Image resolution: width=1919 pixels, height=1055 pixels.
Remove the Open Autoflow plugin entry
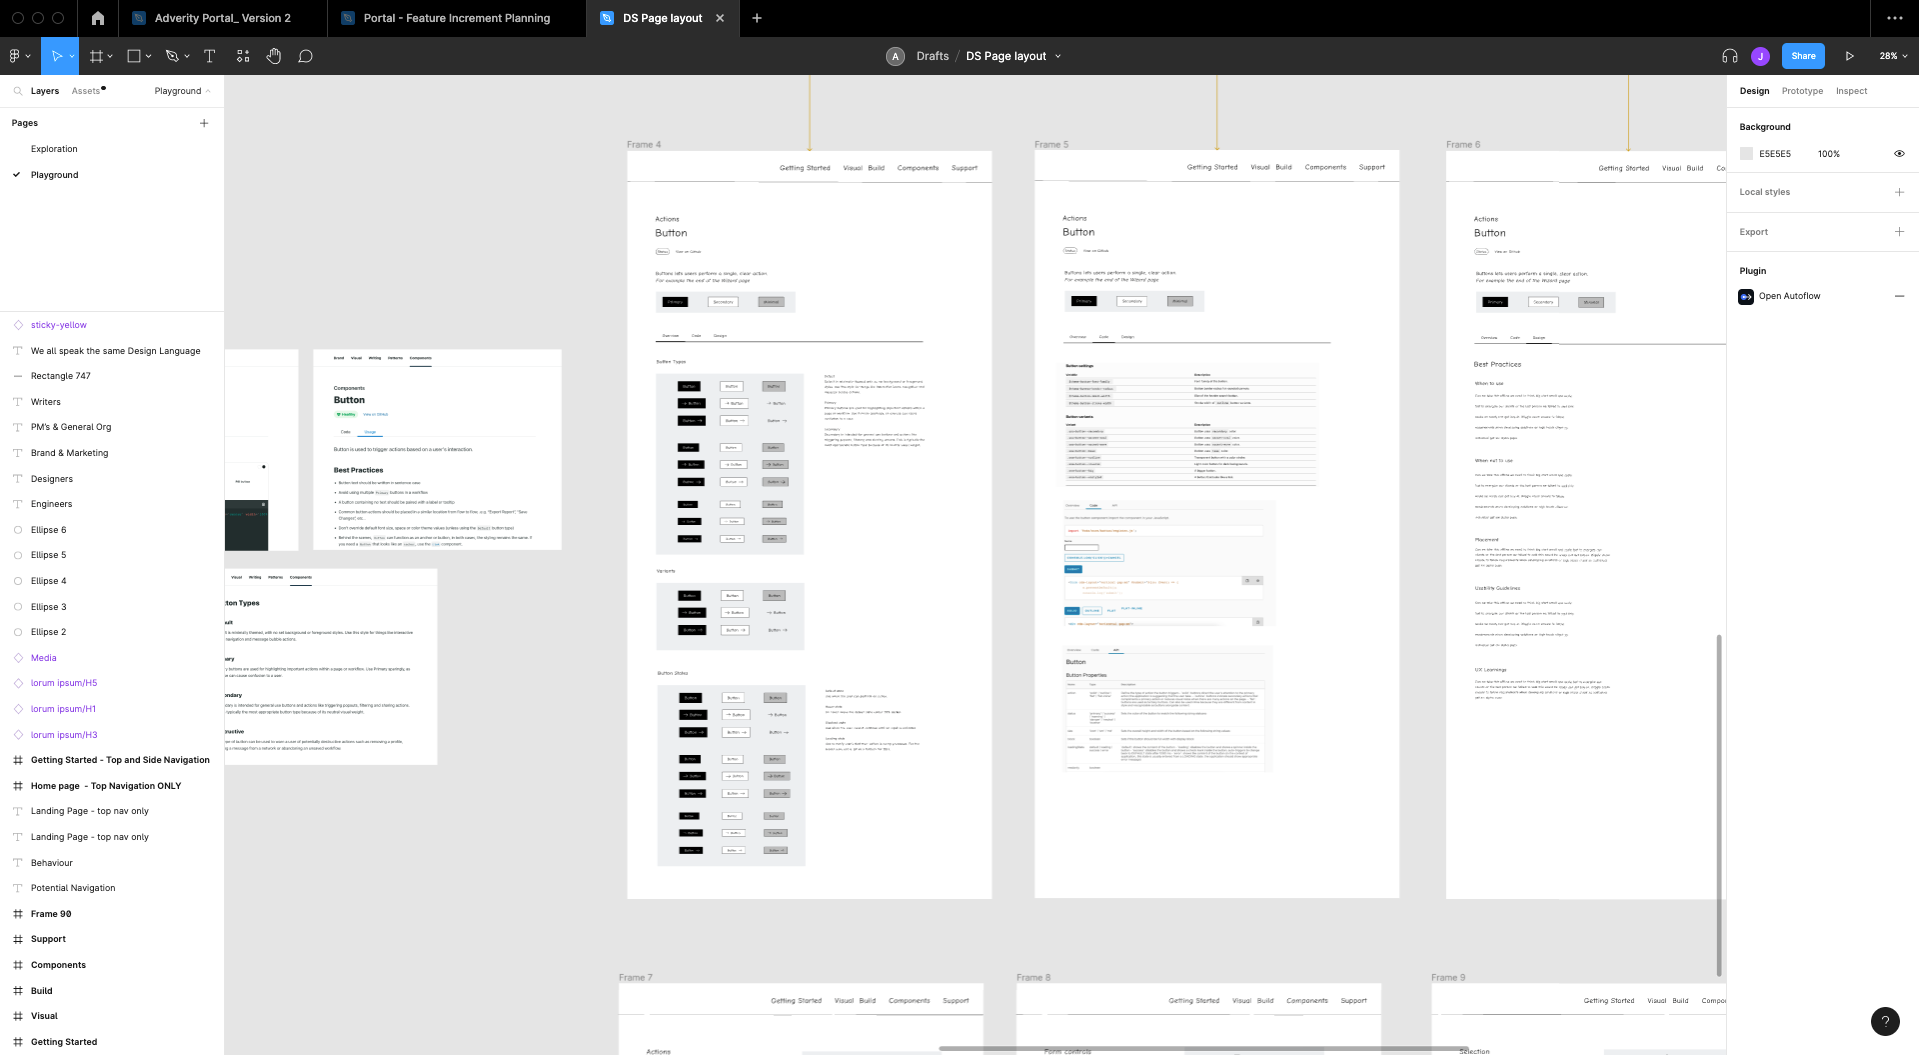[1899, 296]
